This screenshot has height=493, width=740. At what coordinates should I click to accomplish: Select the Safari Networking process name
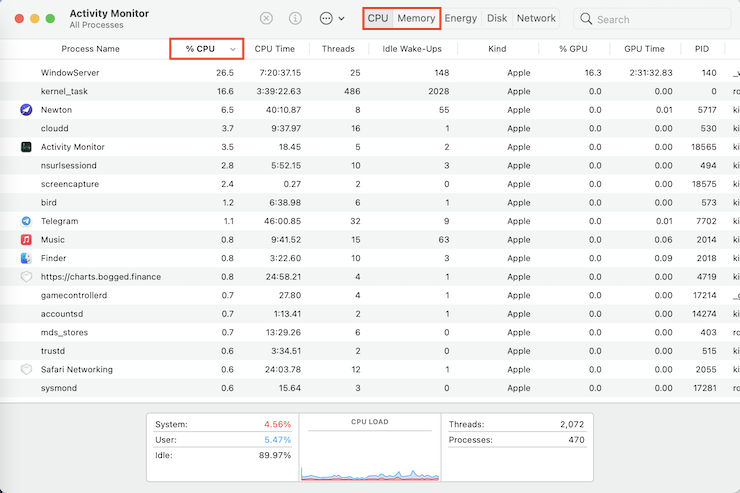point(76,369)
